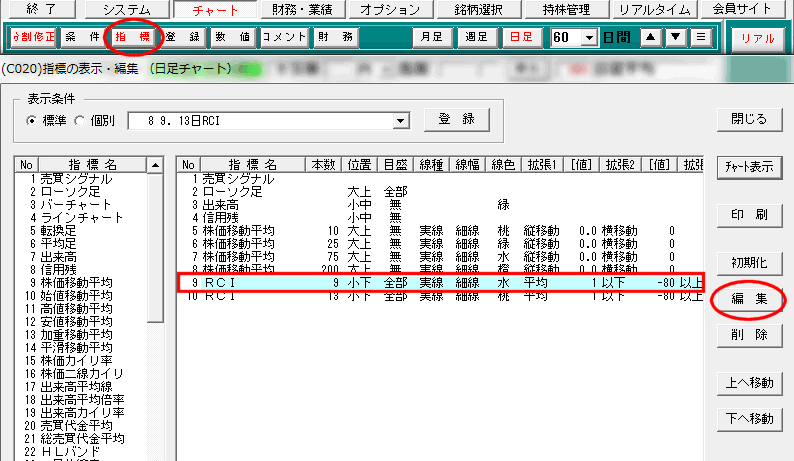794x461 pixels.
Task: Click the 編集 edit button
Action: (748, 299)
